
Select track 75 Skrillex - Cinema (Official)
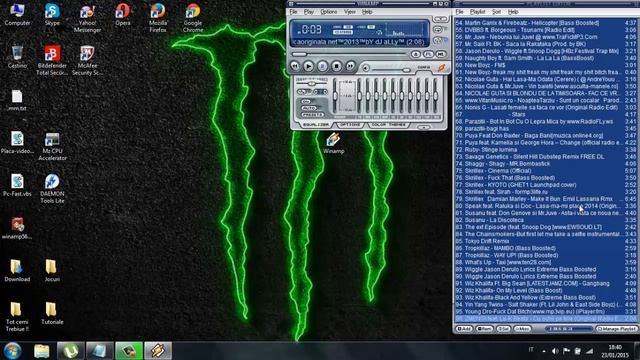tap(546, 171)
